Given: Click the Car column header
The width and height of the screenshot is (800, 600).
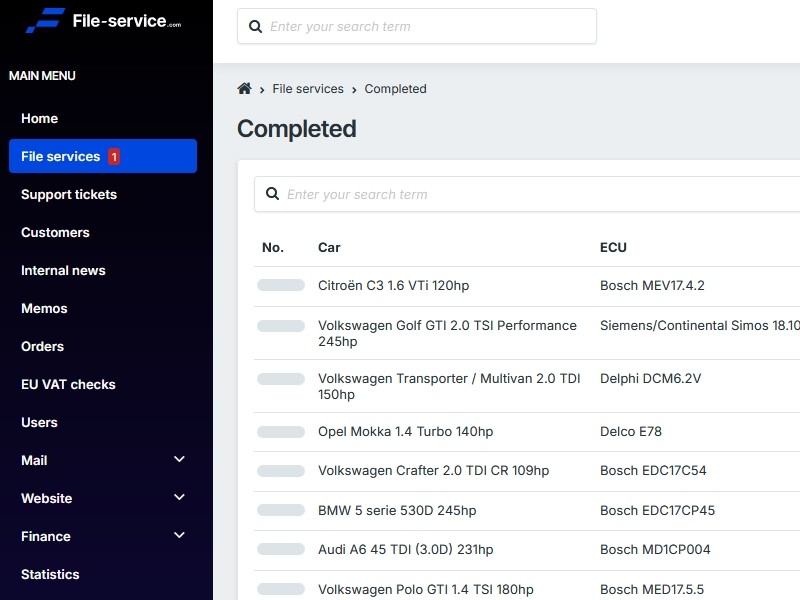Looking at the screenshot, I should 329,247.
